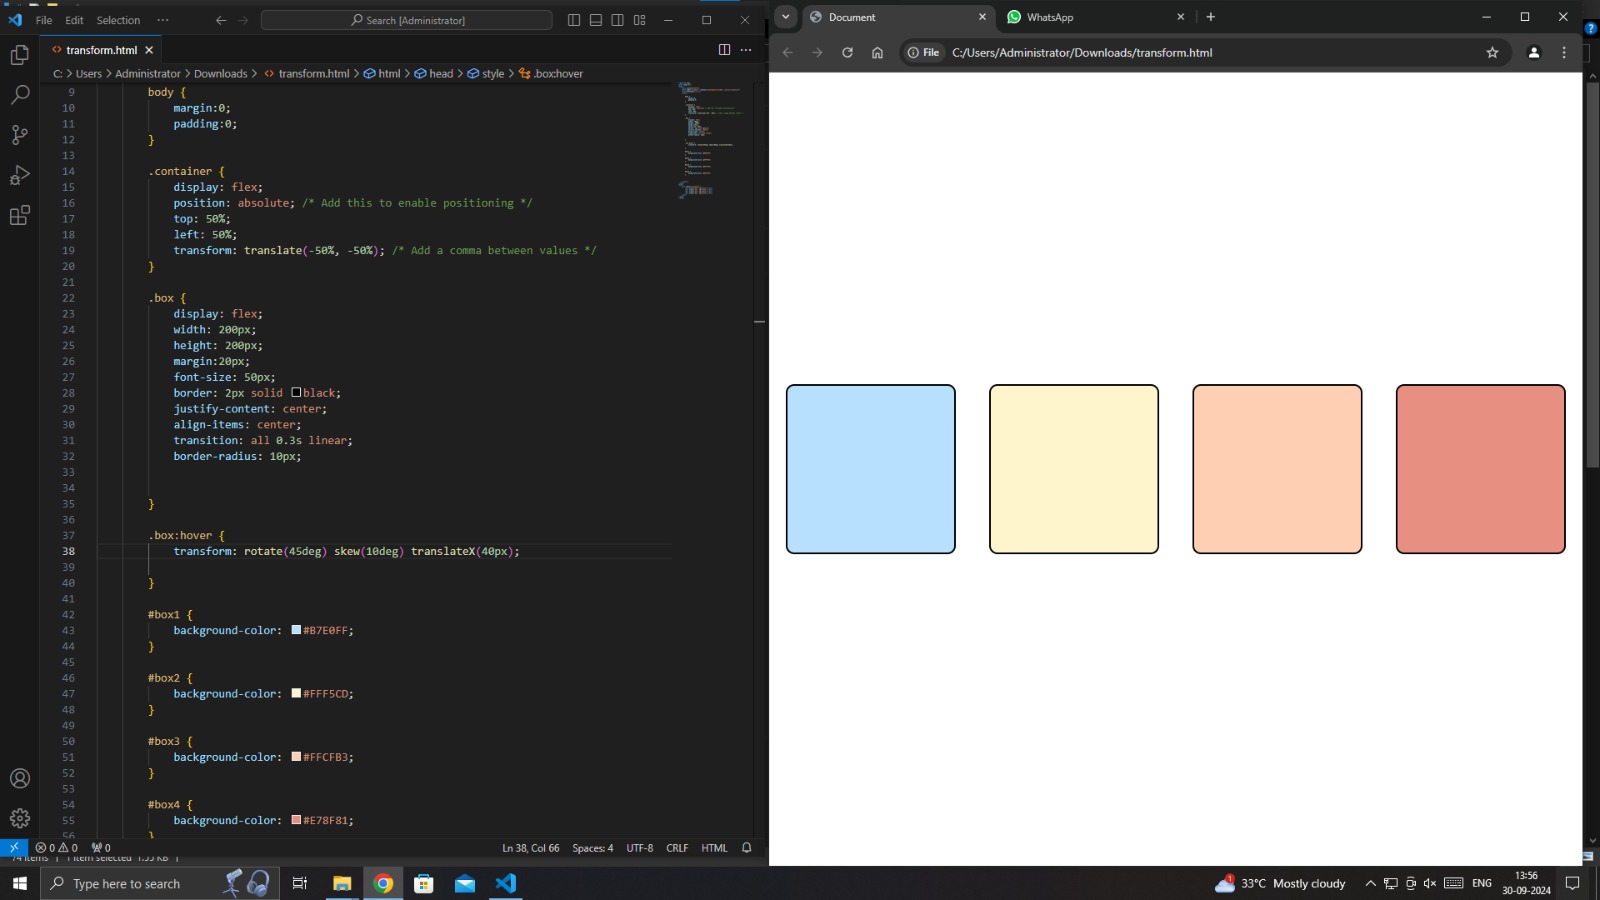1600x900 pixels.
Task: Open editor More Actions ellipsis
Action: 746,50
